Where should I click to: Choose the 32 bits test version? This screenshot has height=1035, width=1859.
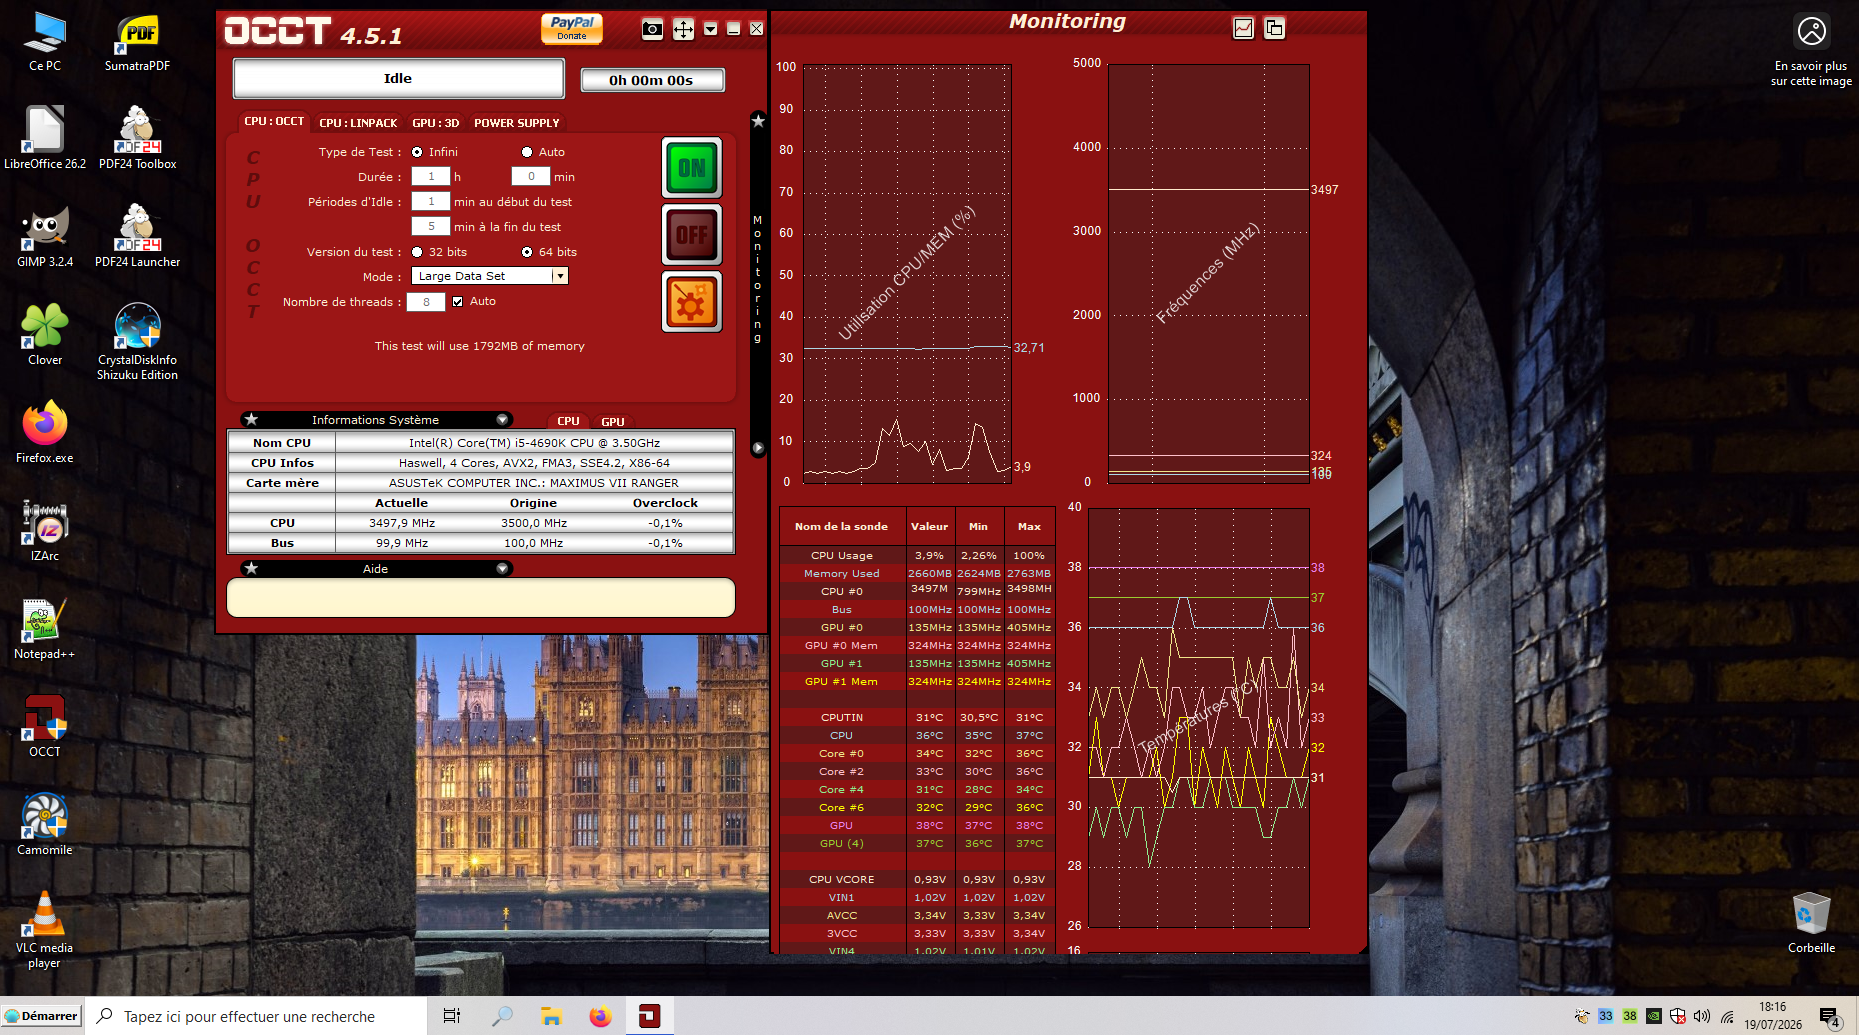[x=417, y=252]
